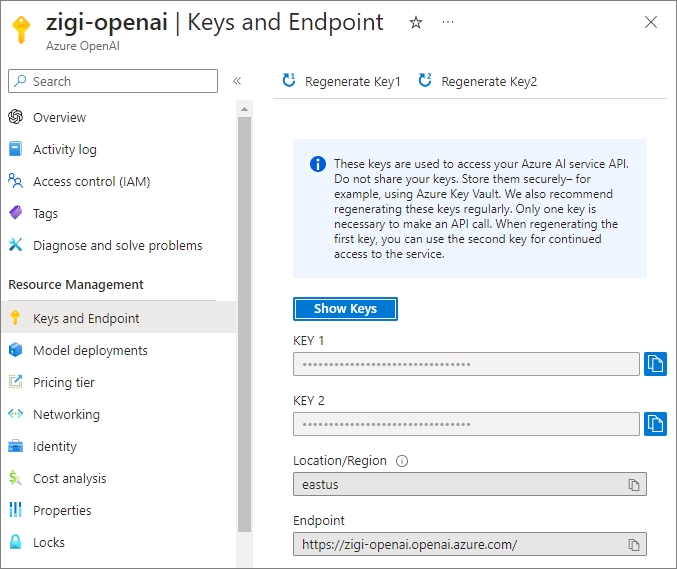Click the eastus Location/Region field
Screen dimensions: 677x569
470,484
